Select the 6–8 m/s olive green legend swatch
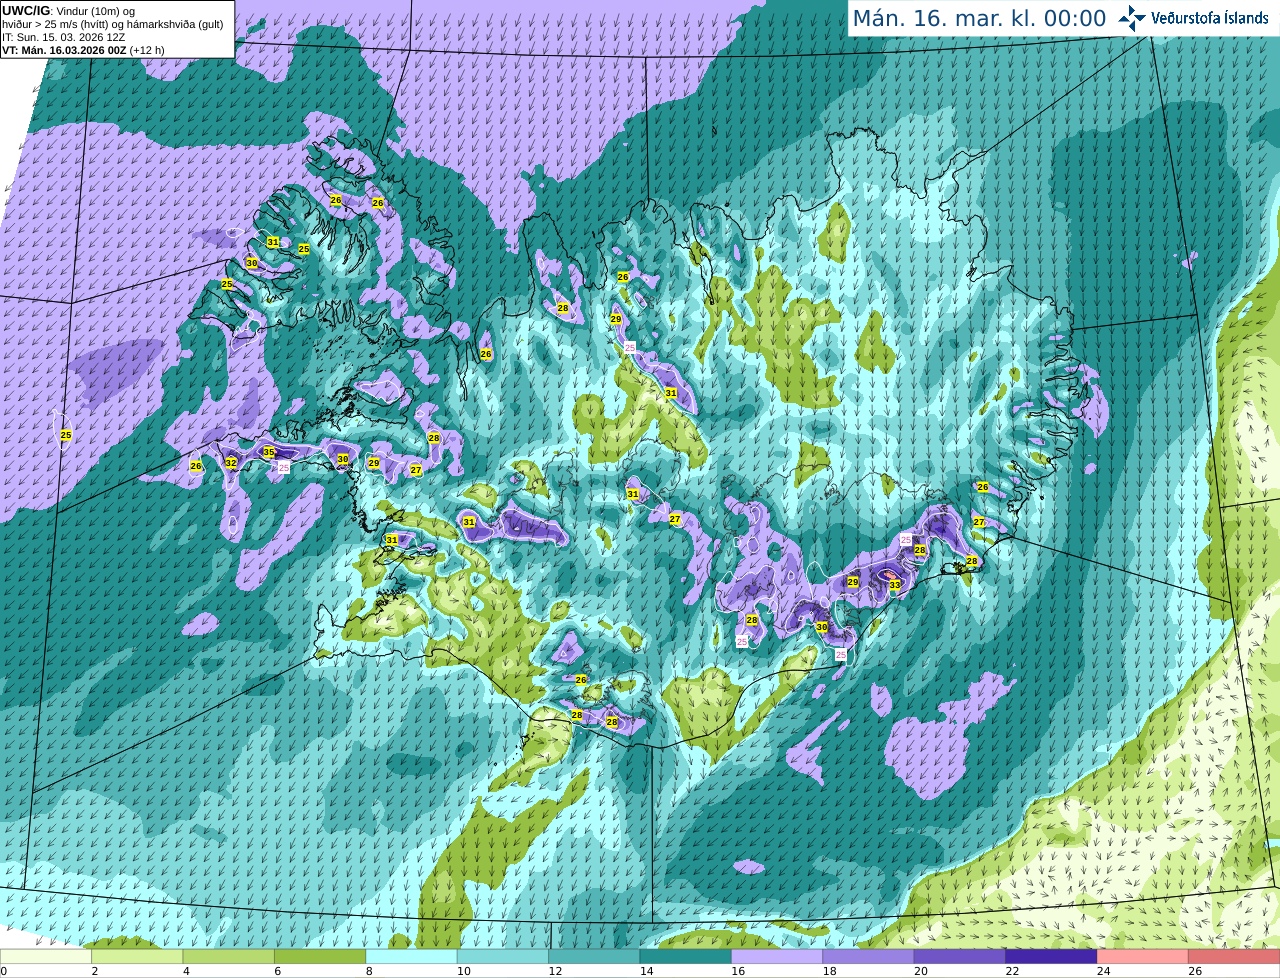Image resolution: width=1280 pixels, height=978 pixels. tap(320, 957)
